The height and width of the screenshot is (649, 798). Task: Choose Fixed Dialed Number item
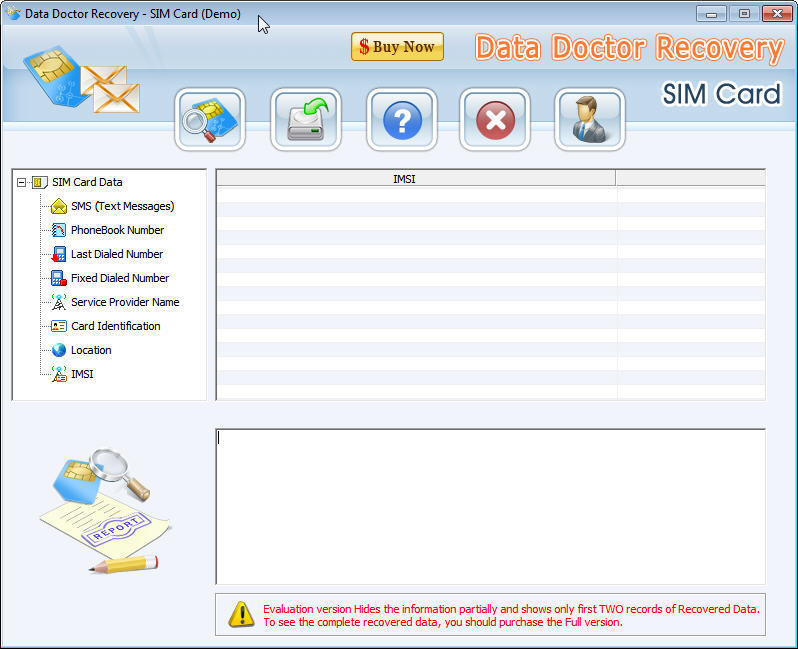[120, 278]
